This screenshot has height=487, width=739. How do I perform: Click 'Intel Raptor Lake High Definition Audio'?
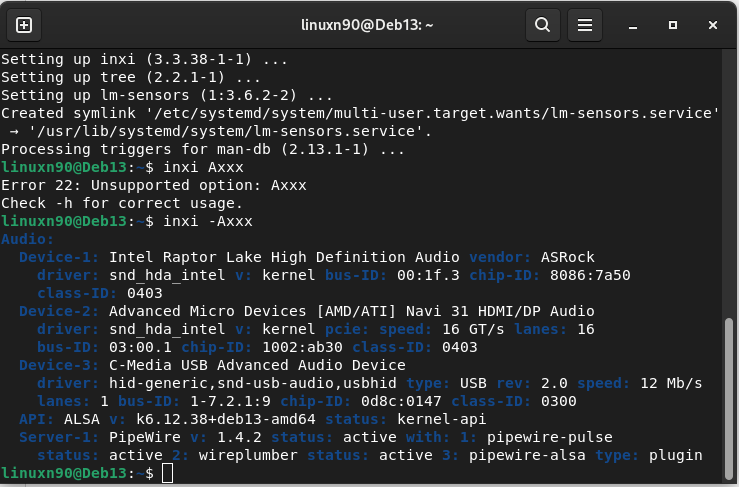[x=284, y=257]
